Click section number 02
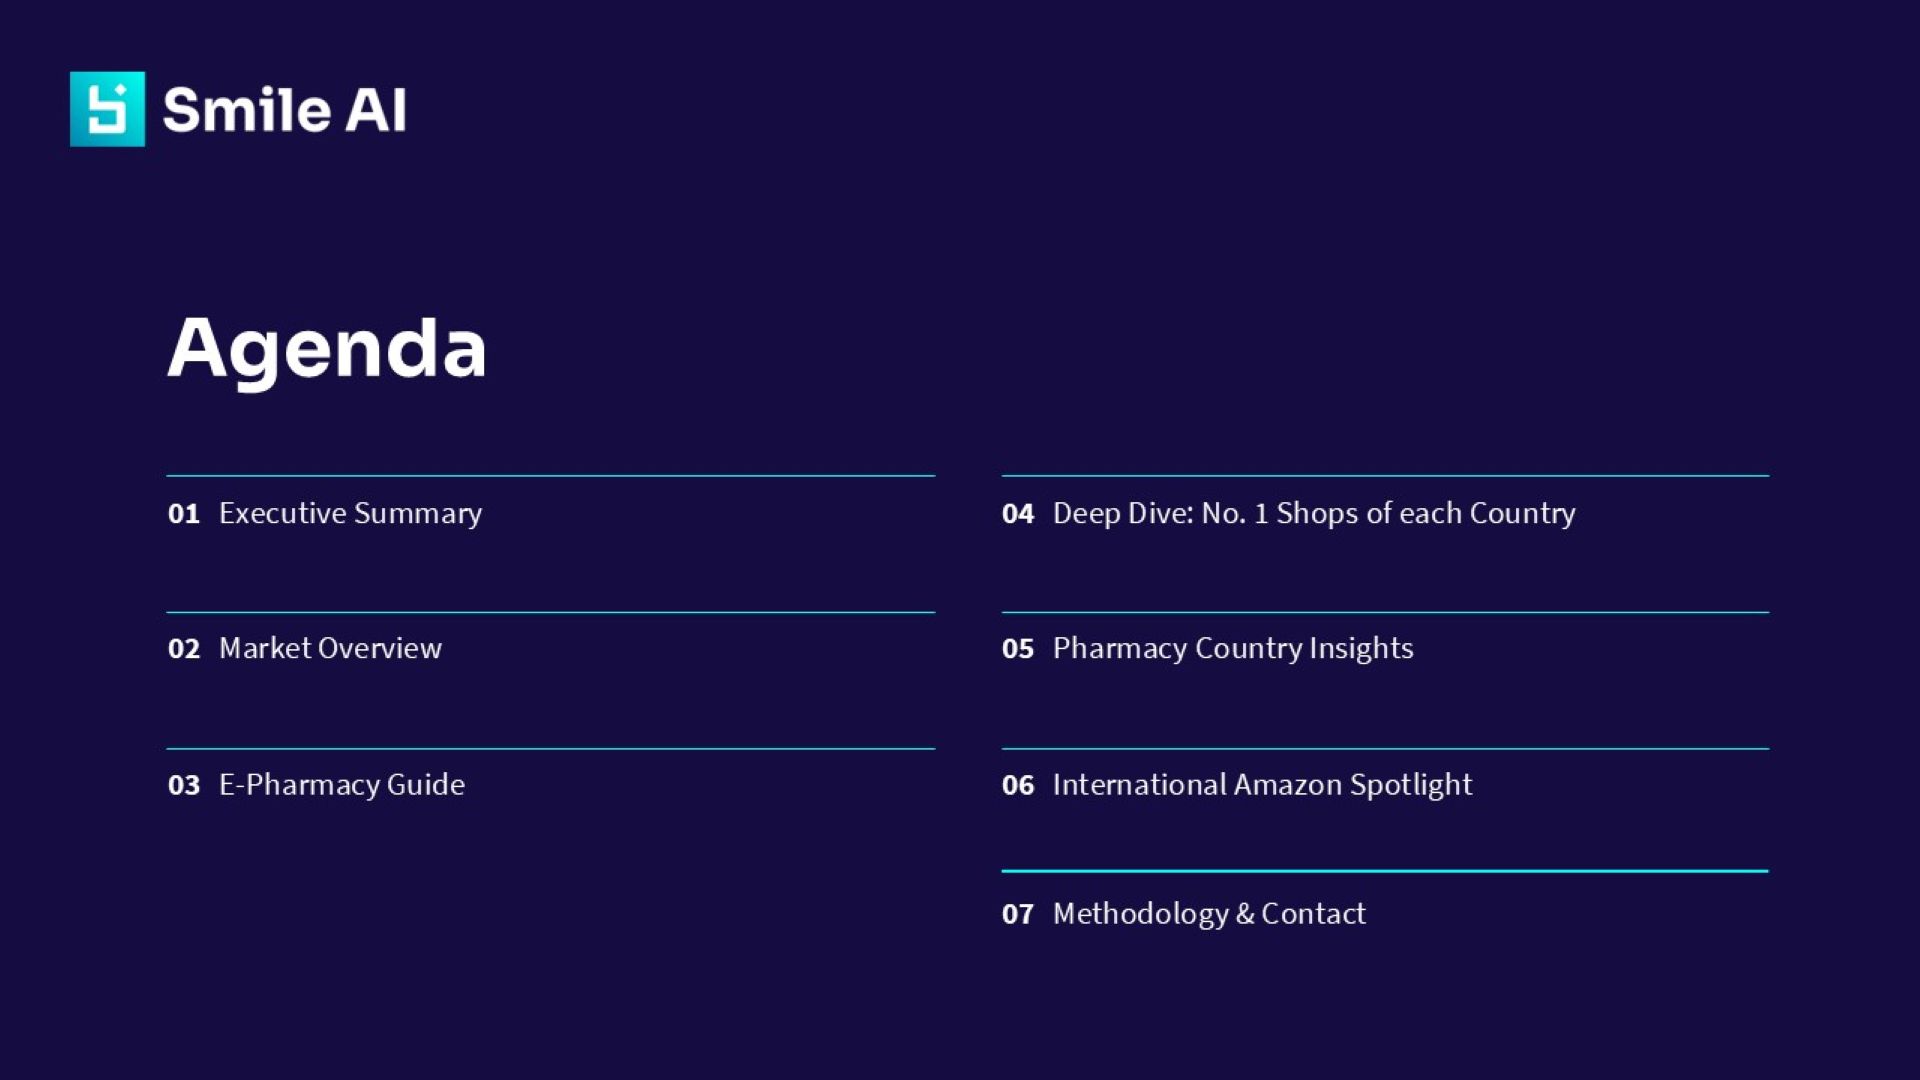 [184, 649]
